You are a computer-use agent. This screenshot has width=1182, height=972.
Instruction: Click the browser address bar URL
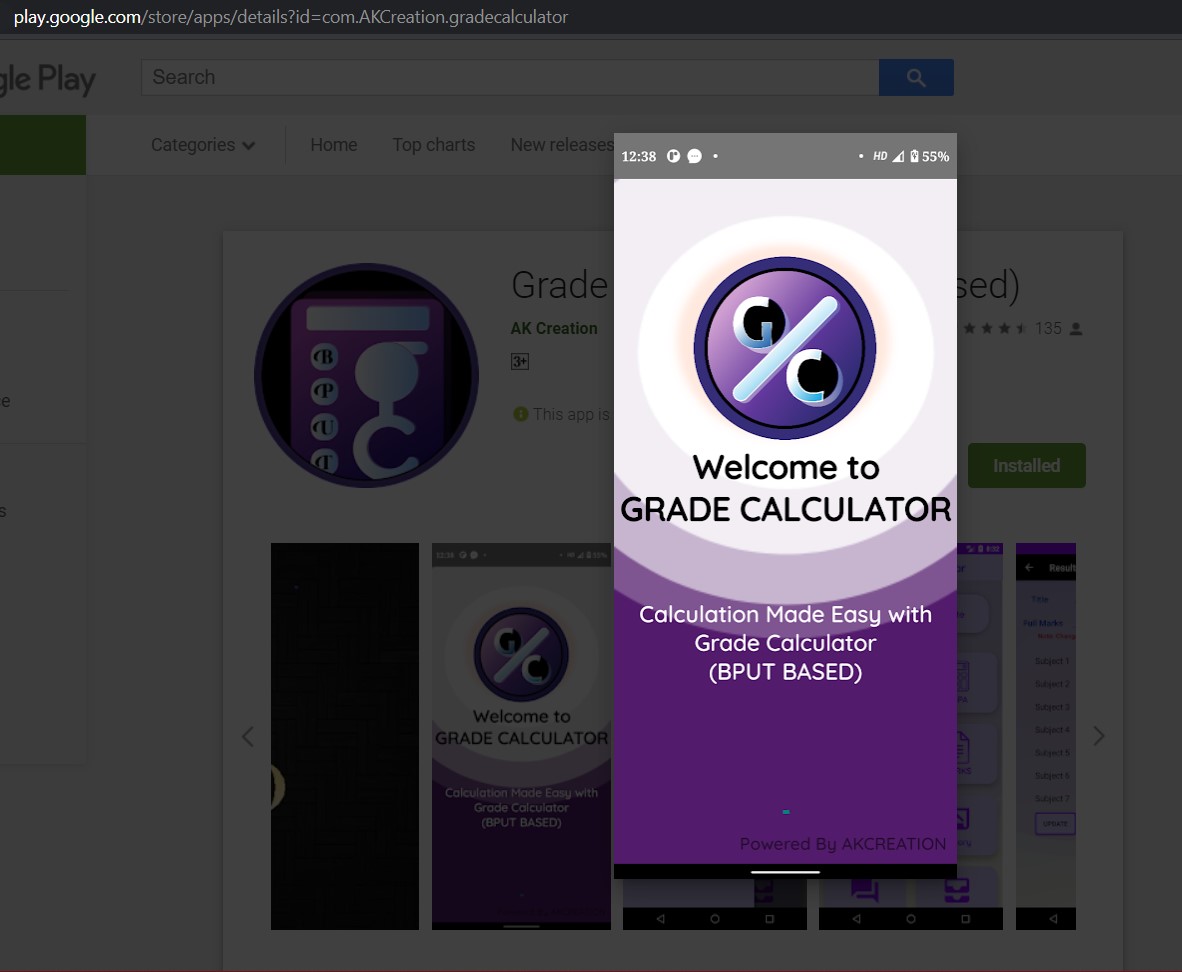coord(291,17)
